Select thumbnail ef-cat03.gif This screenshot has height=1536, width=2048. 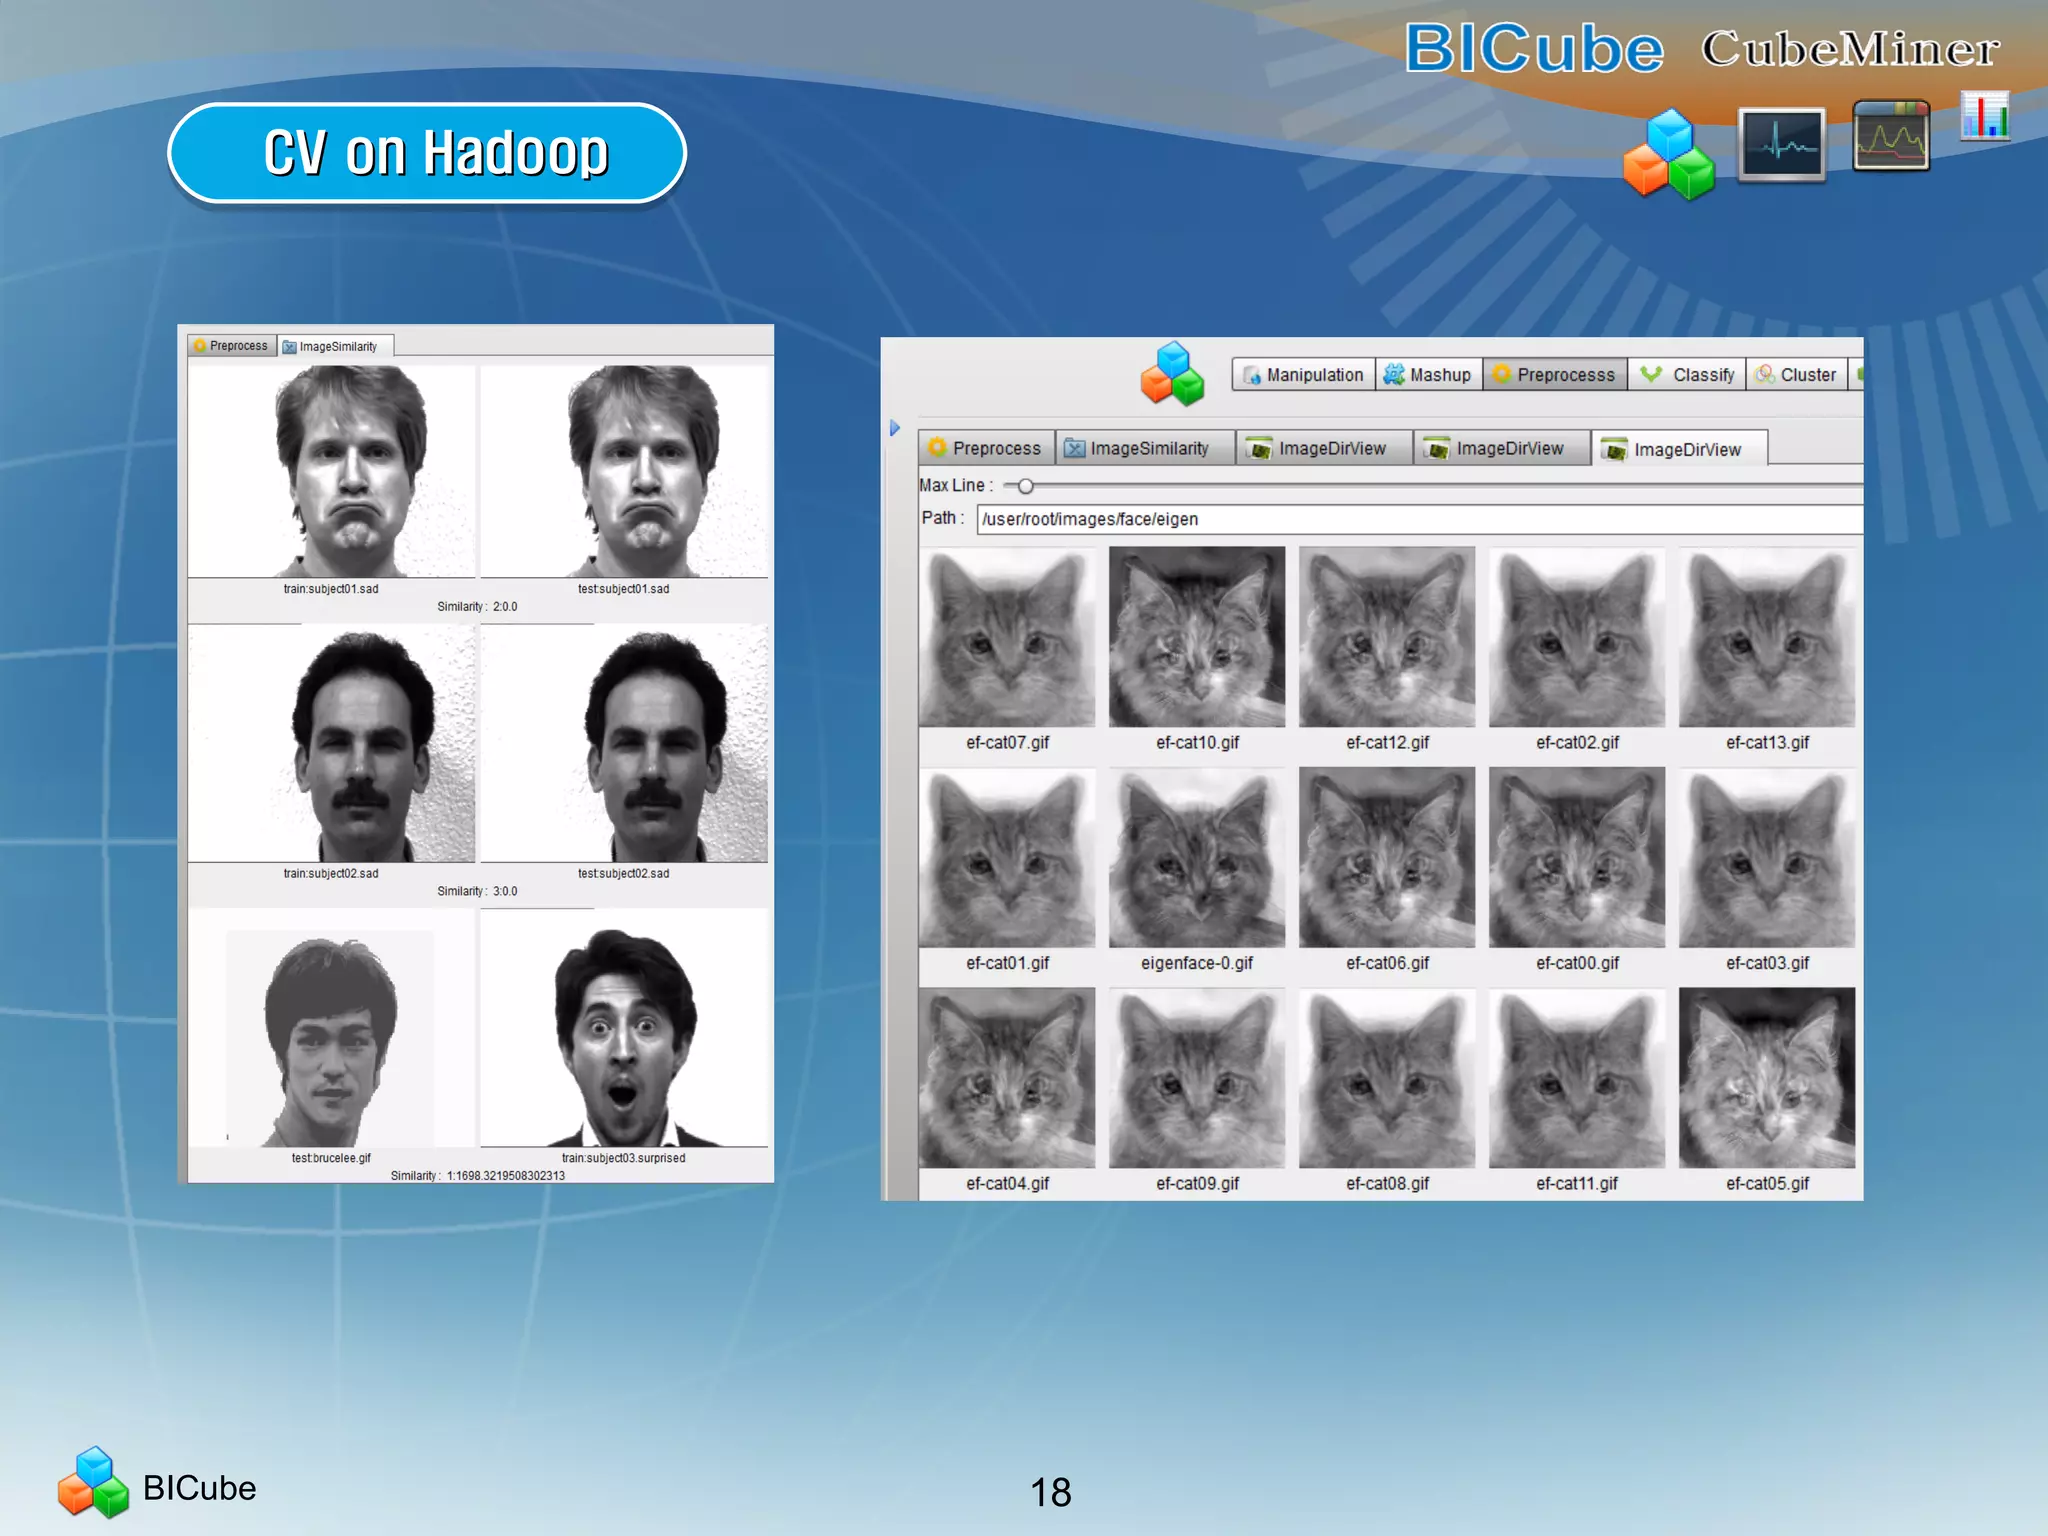pos(1767,857)
